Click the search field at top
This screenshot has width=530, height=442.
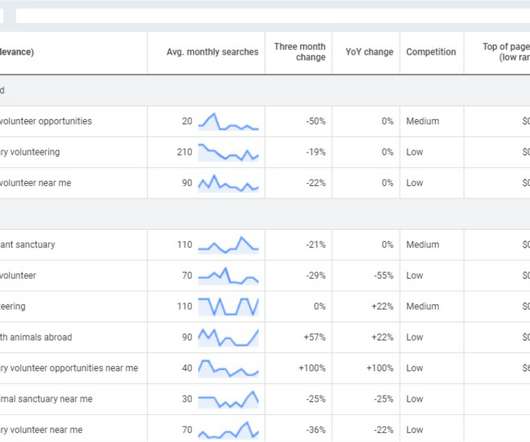pyautogui.click(x=273, y=16)
